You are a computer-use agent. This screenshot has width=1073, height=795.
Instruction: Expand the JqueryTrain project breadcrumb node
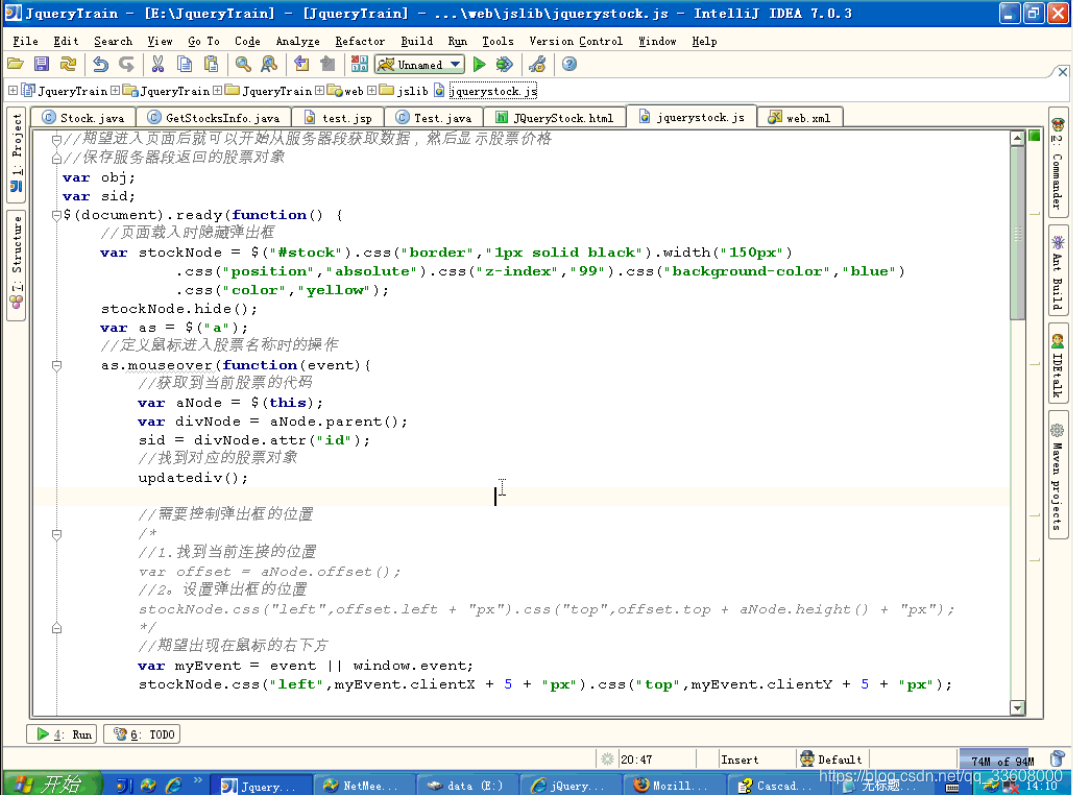13,90
